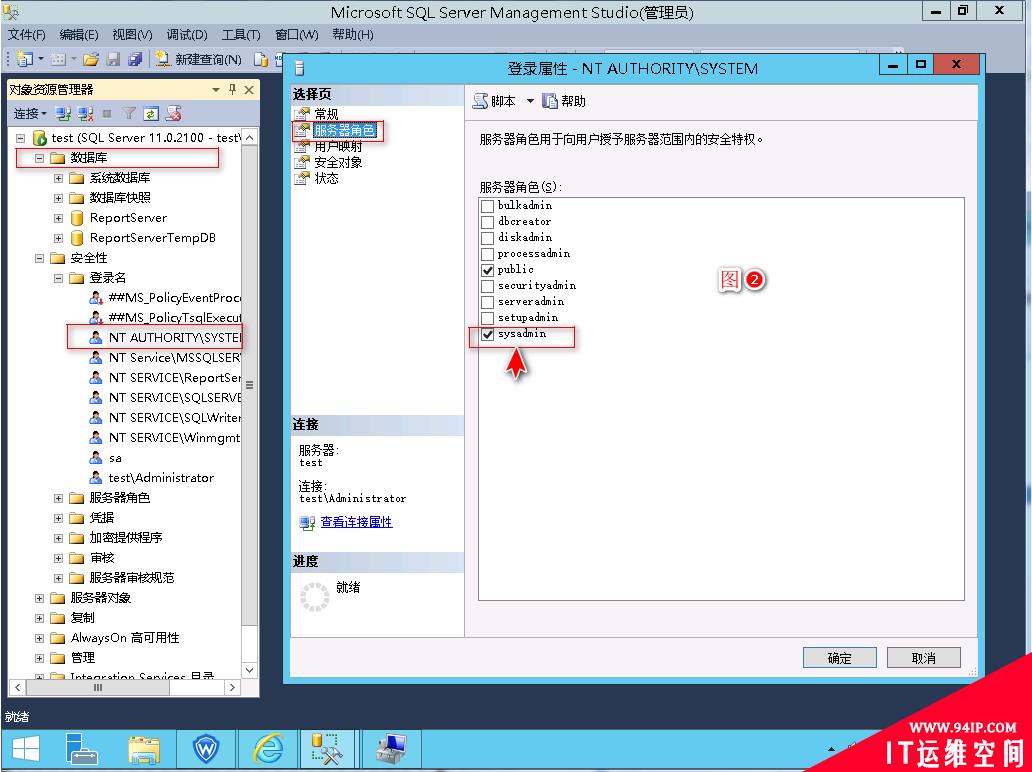Open the 帮助(H) menu

[x=352, y=35]
